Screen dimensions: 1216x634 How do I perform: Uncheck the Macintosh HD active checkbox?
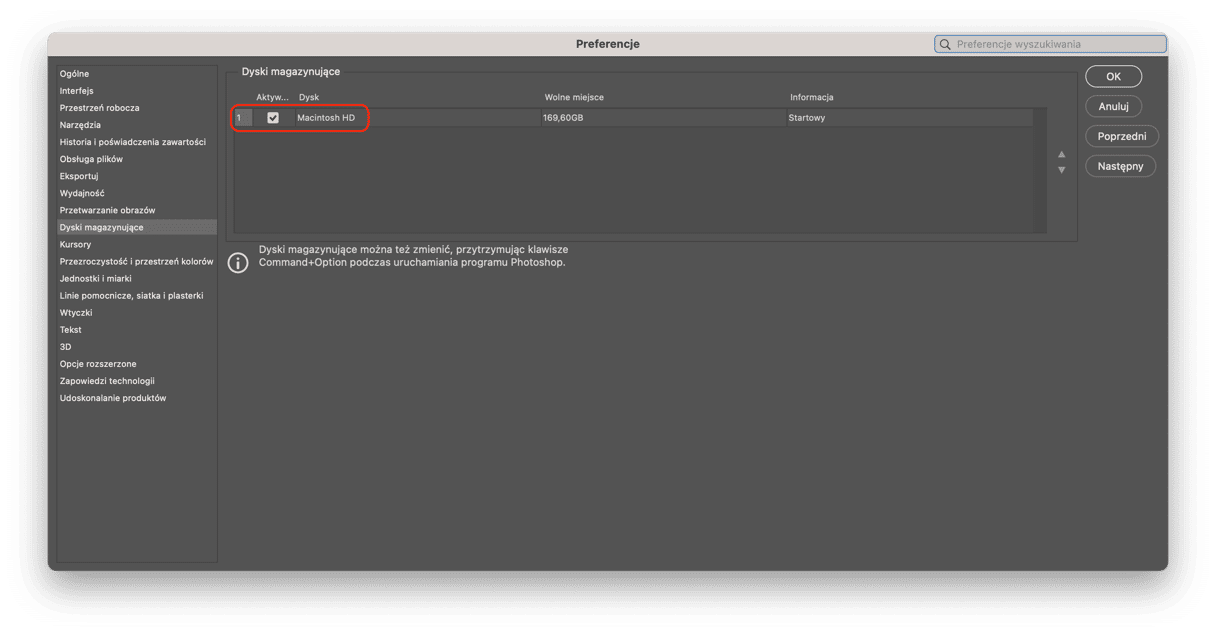[x=273, y=118]
